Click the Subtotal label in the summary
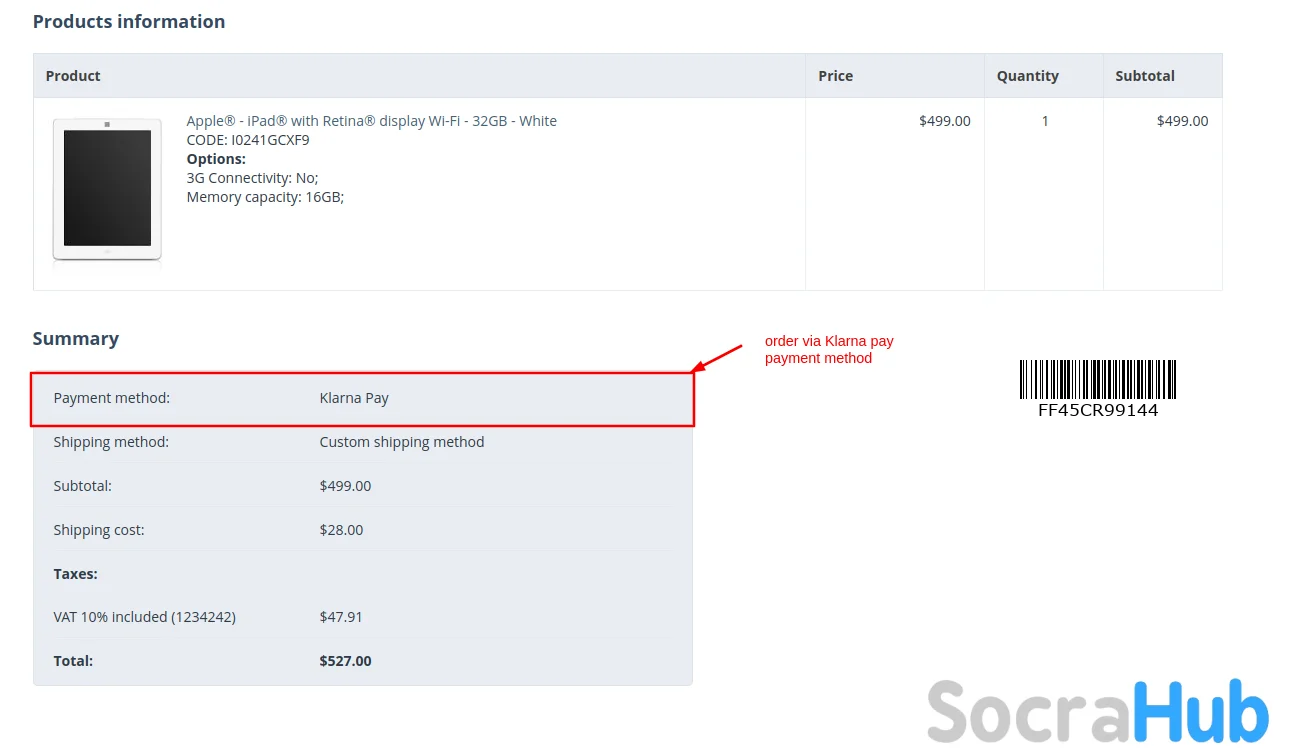The image size is (1293, 748). 82,486
